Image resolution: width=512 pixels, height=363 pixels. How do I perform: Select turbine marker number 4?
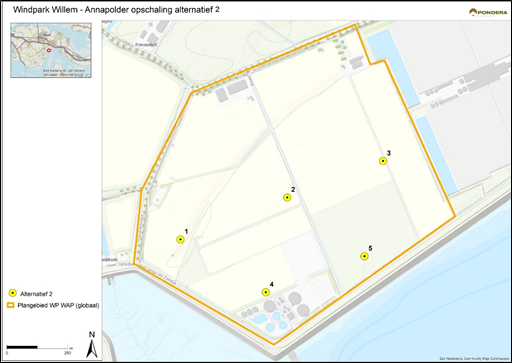[266, 292]
